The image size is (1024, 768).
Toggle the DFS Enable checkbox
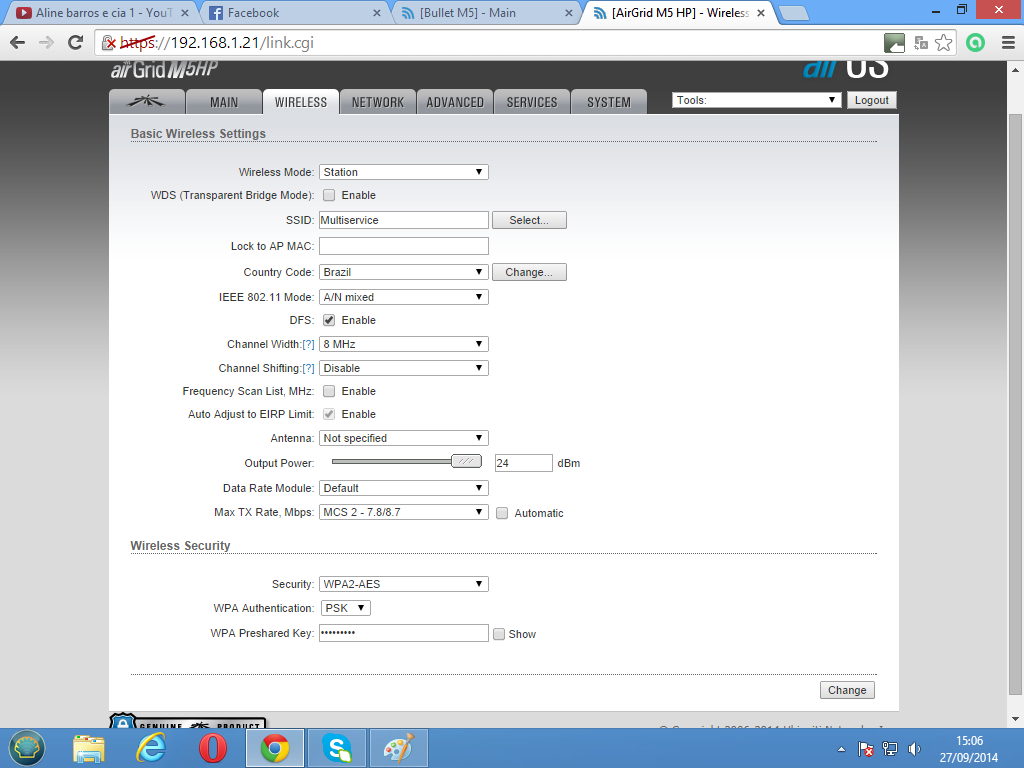(329, 320)
